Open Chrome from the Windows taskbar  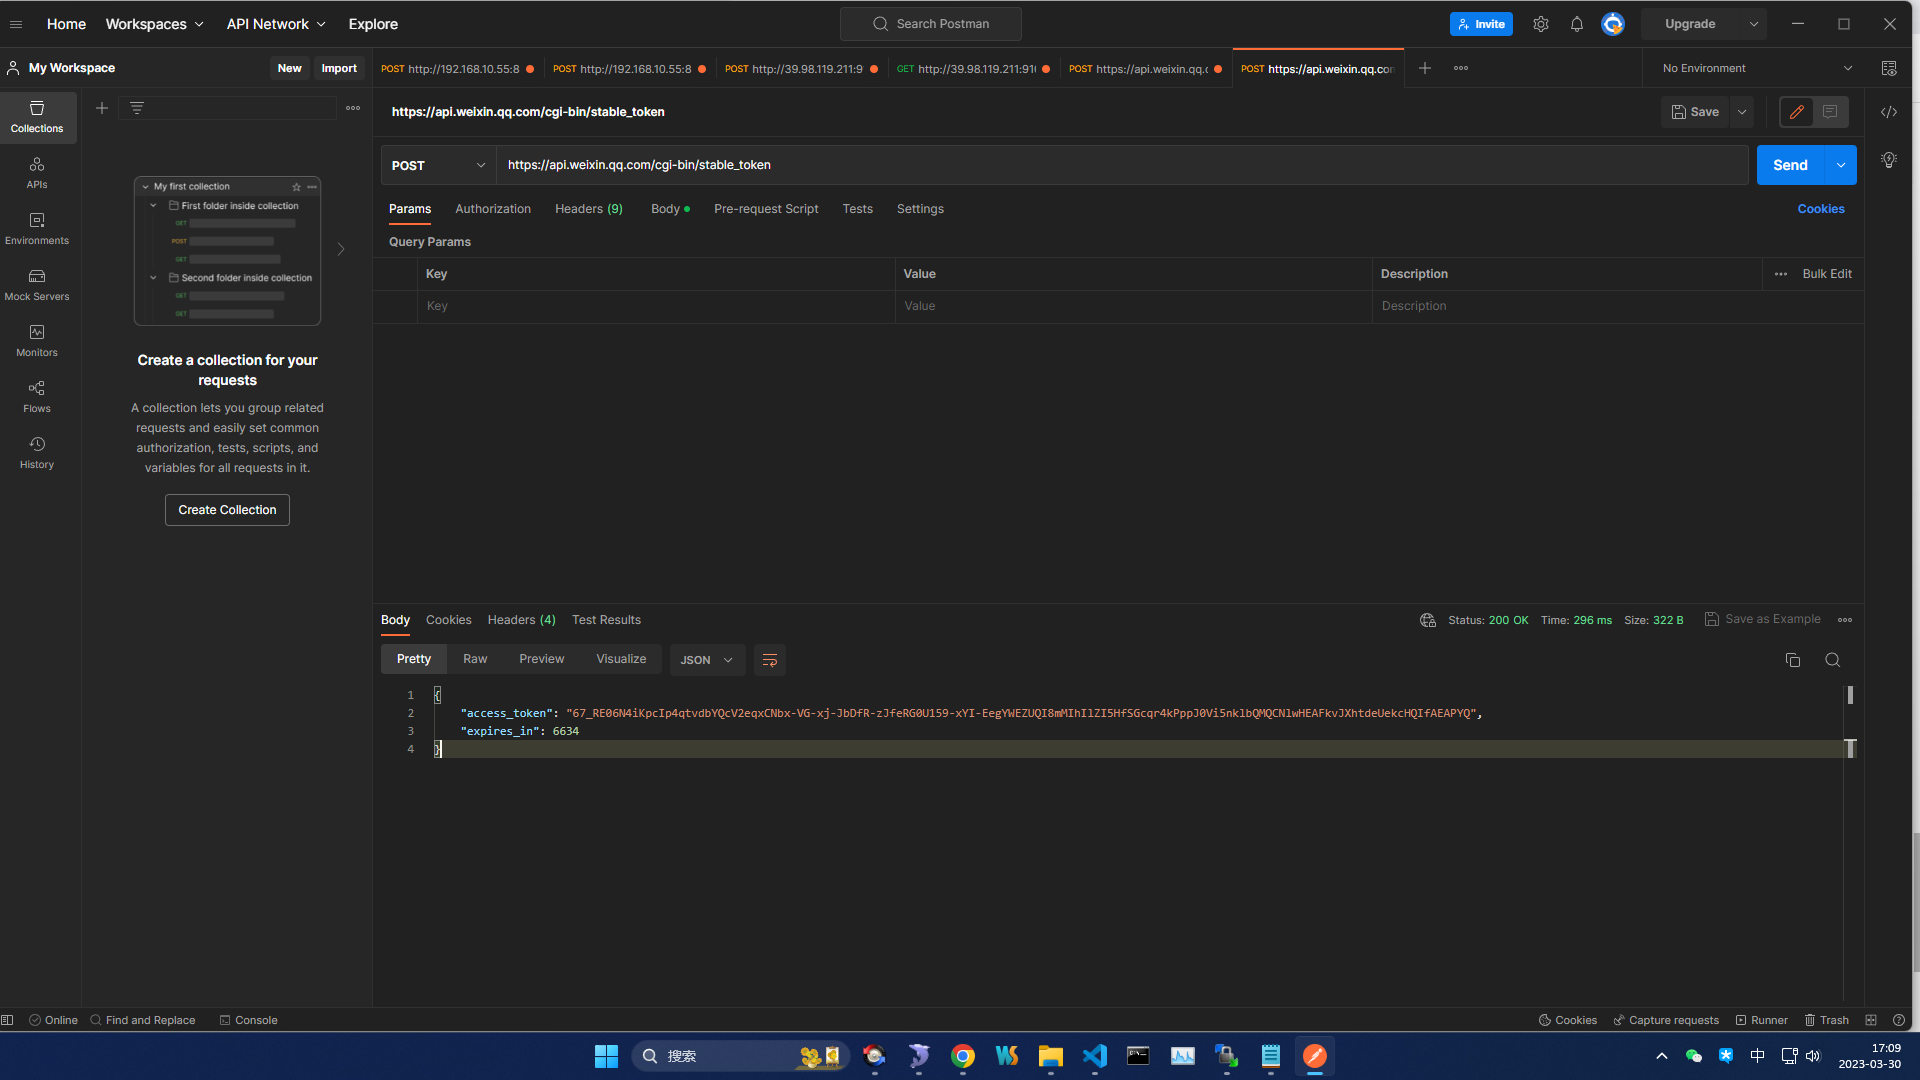(x=963, y=1056)
